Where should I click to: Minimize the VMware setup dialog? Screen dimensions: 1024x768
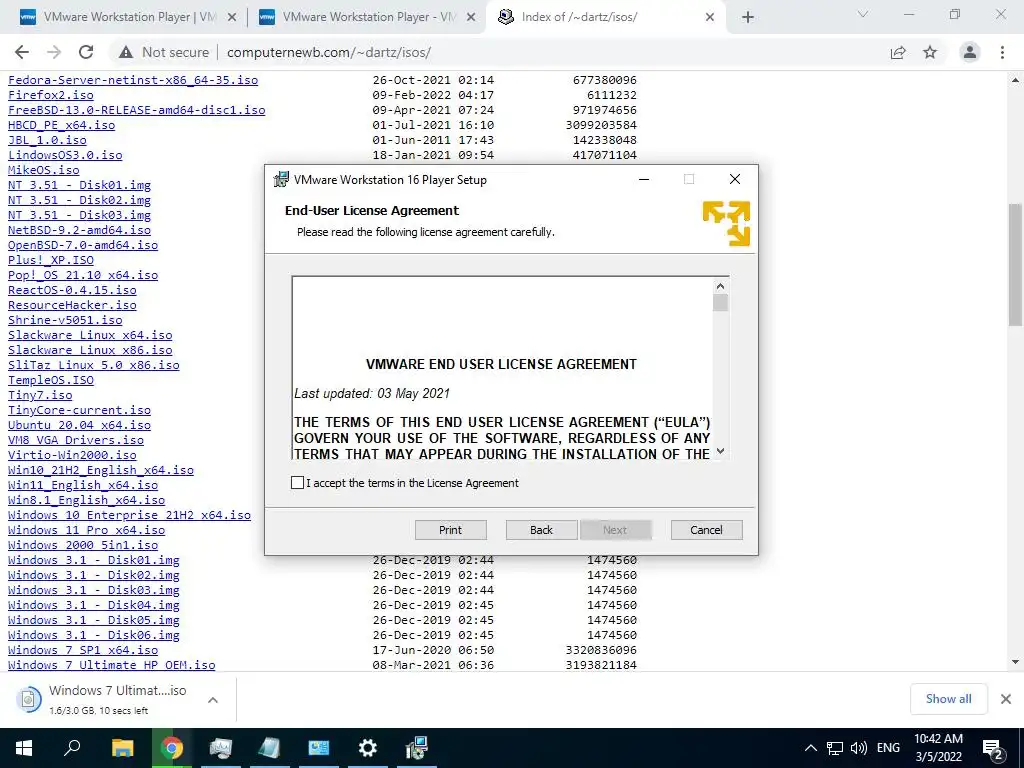[x=644, y=179]
